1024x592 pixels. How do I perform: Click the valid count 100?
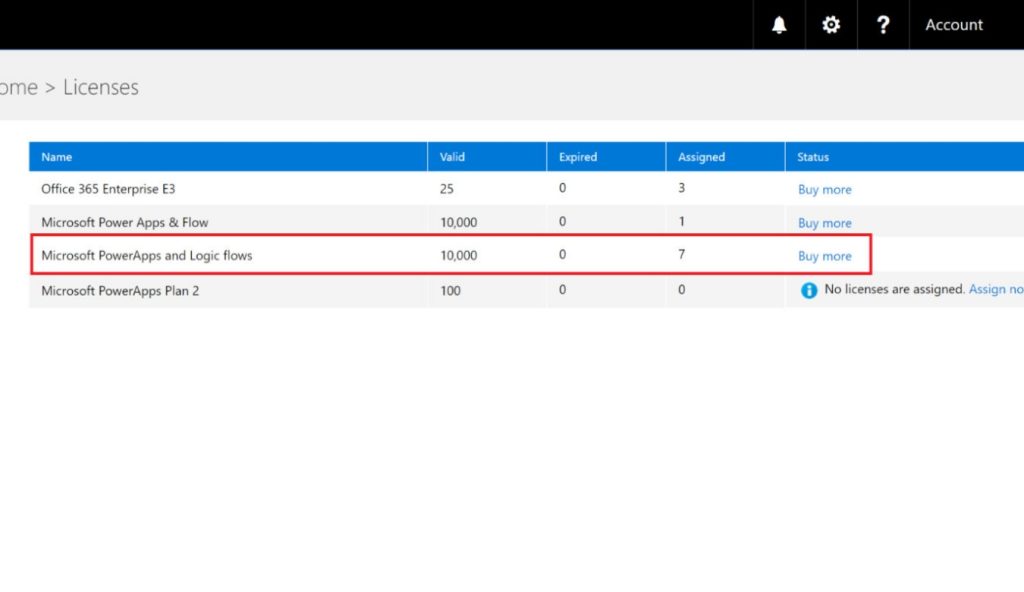pyautogui.click(x=450, y=291)
